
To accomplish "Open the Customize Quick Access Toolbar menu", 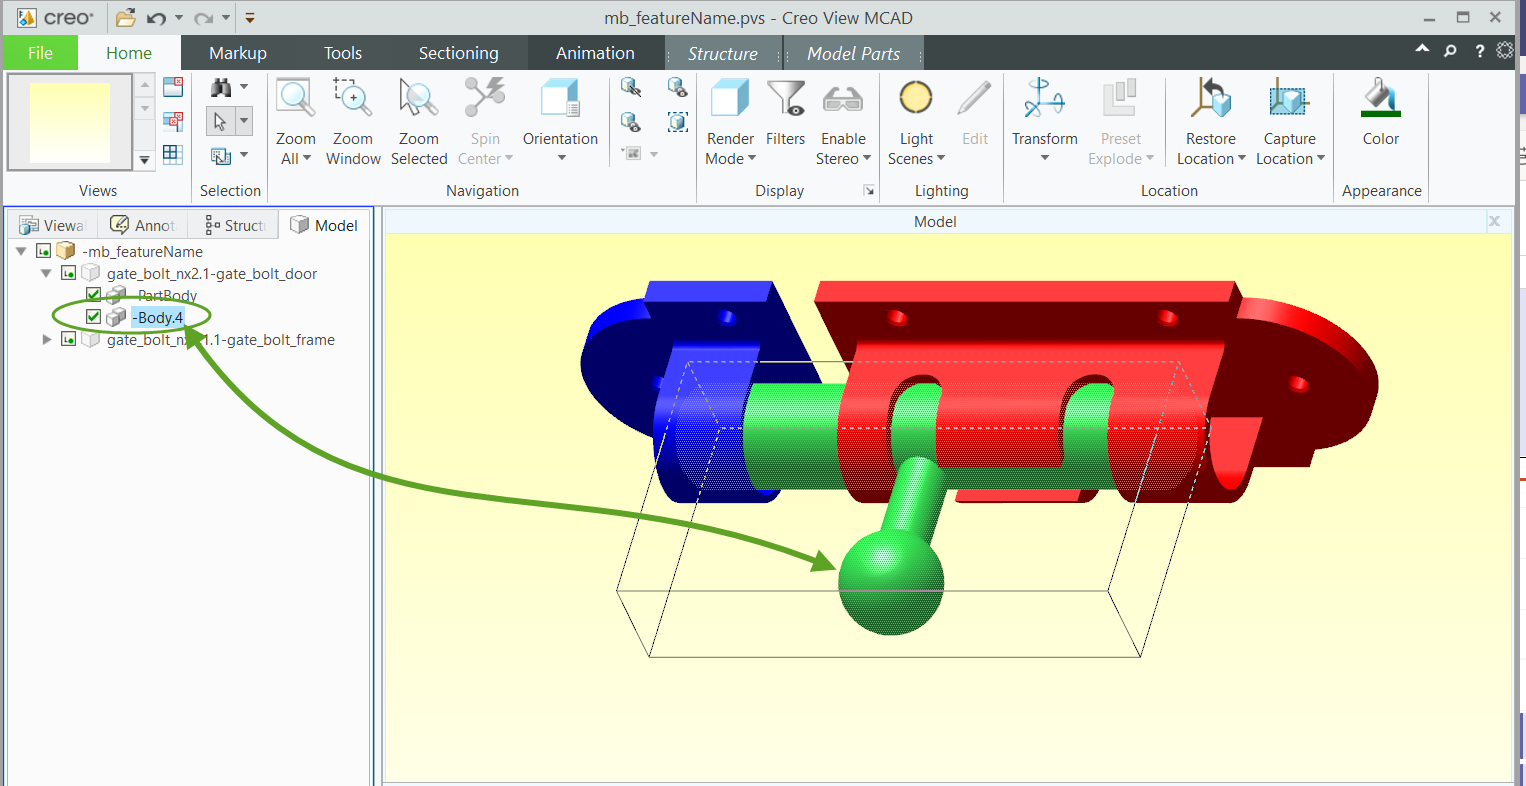I will click(x=250, y=18).
